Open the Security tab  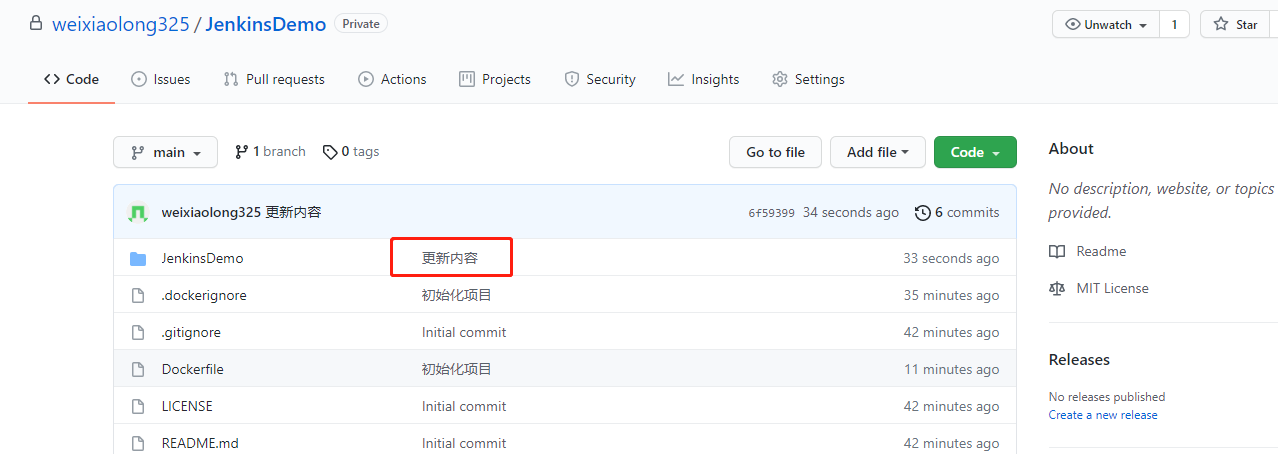click(600, 79)
